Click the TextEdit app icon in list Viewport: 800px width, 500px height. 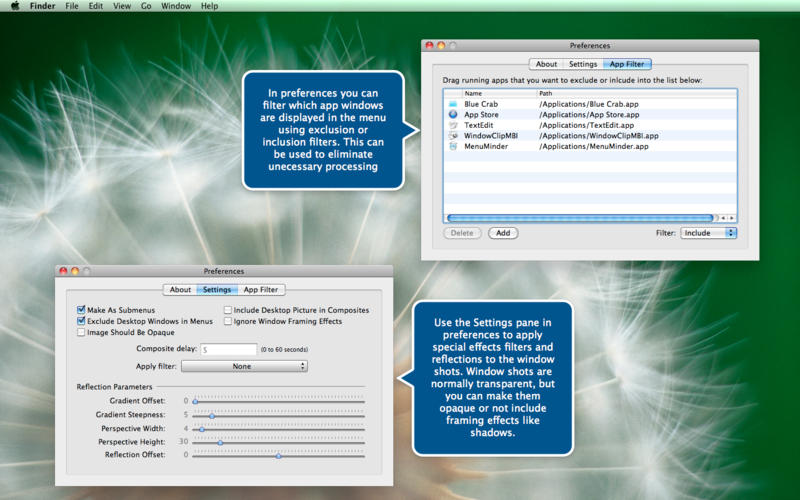click(x=453, y=125)
